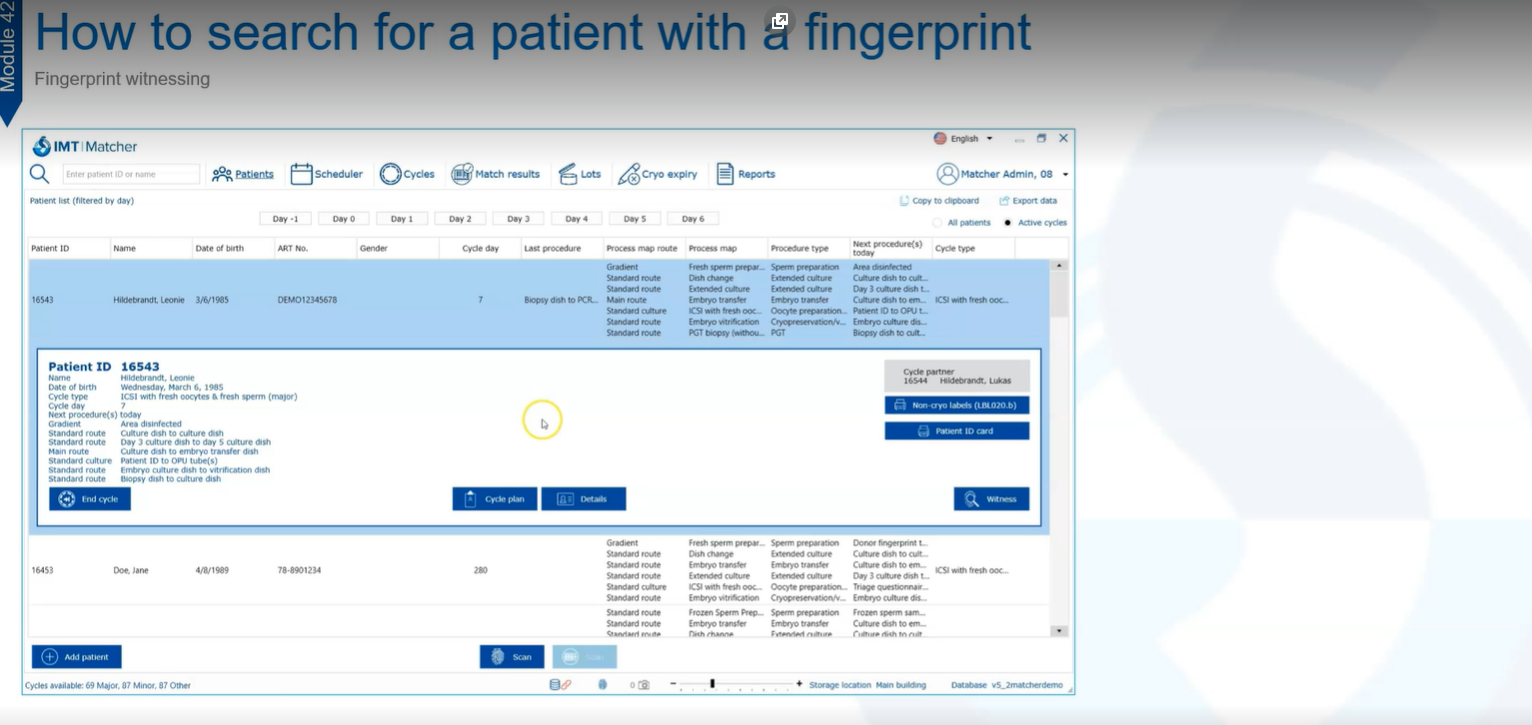Click the zoom slider in status bar

click(x=712, y=684)
